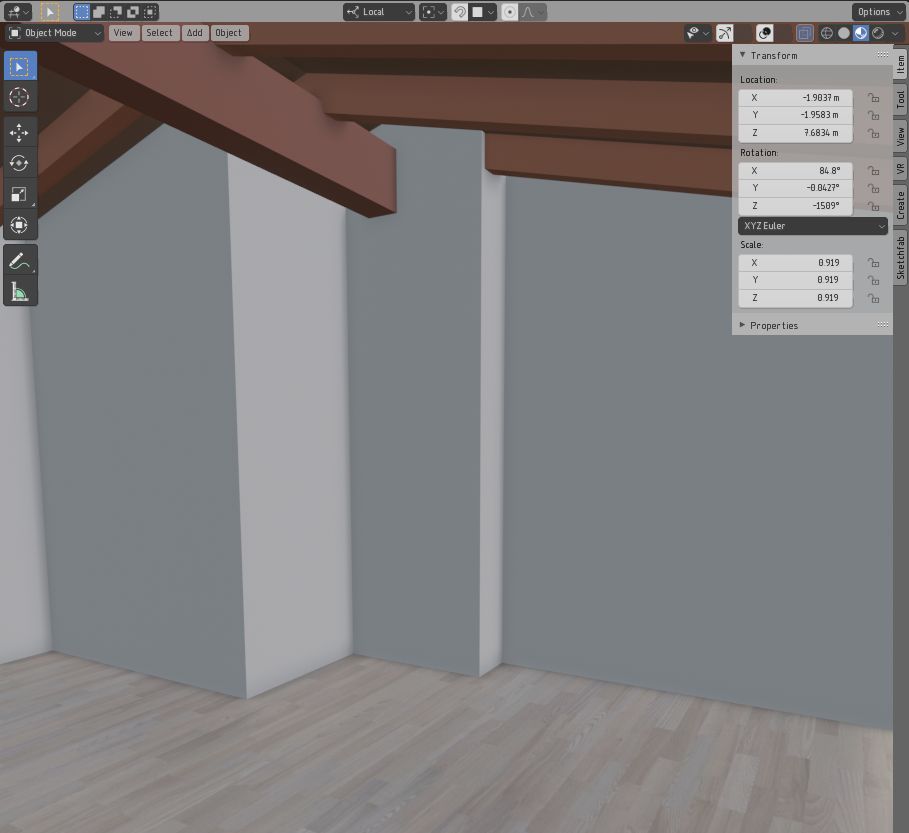Switch to wireframe shading
Image resolution: width=909 pixels, height=833 pixels.
point(827,33)
